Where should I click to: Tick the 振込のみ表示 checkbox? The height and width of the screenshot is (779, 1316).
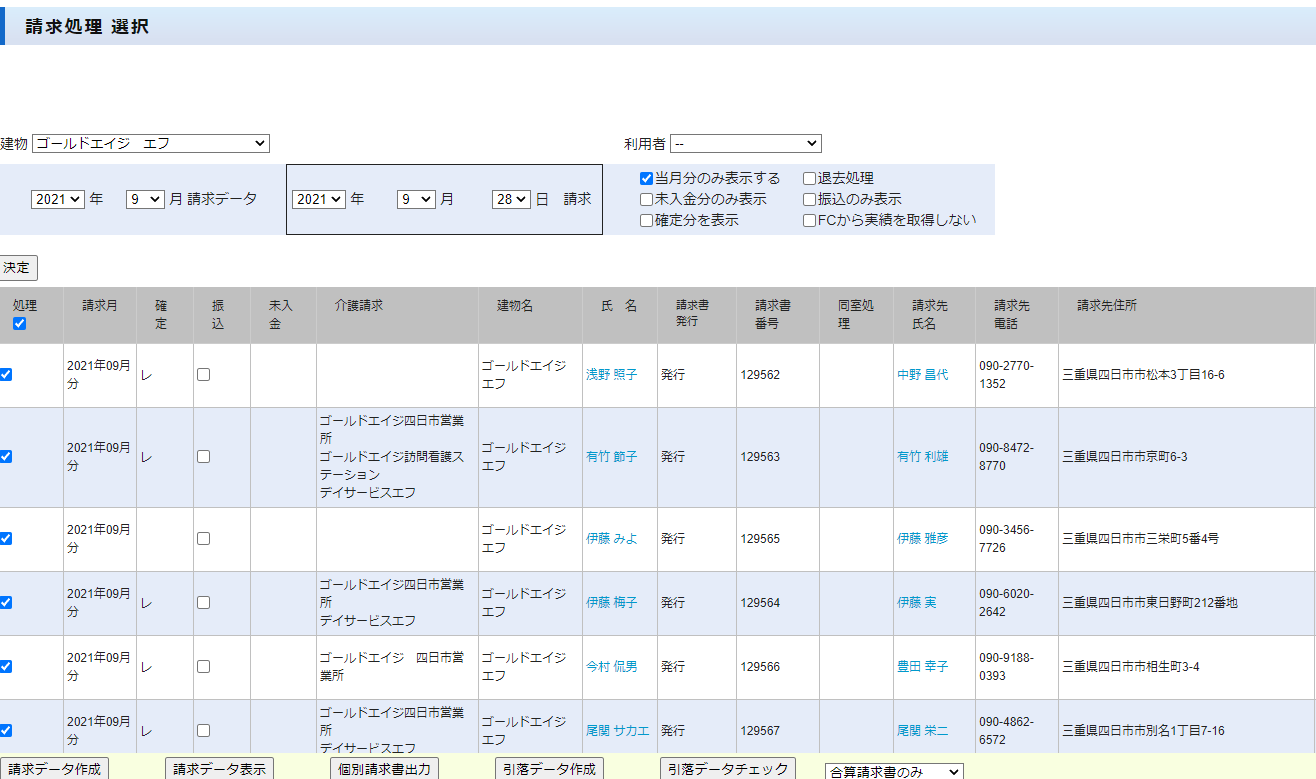click(x=810, y=200)
